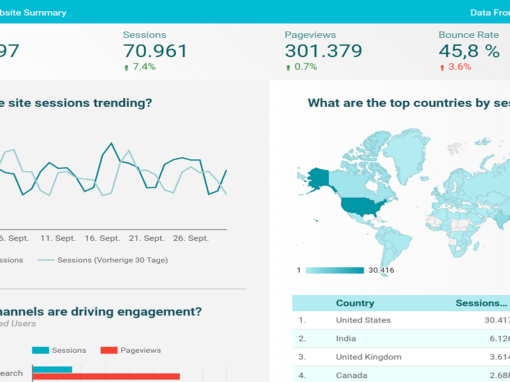Toggle the teal Sessions bar chart legend
This screenshot has width=510, height=382.
(59, 350)
